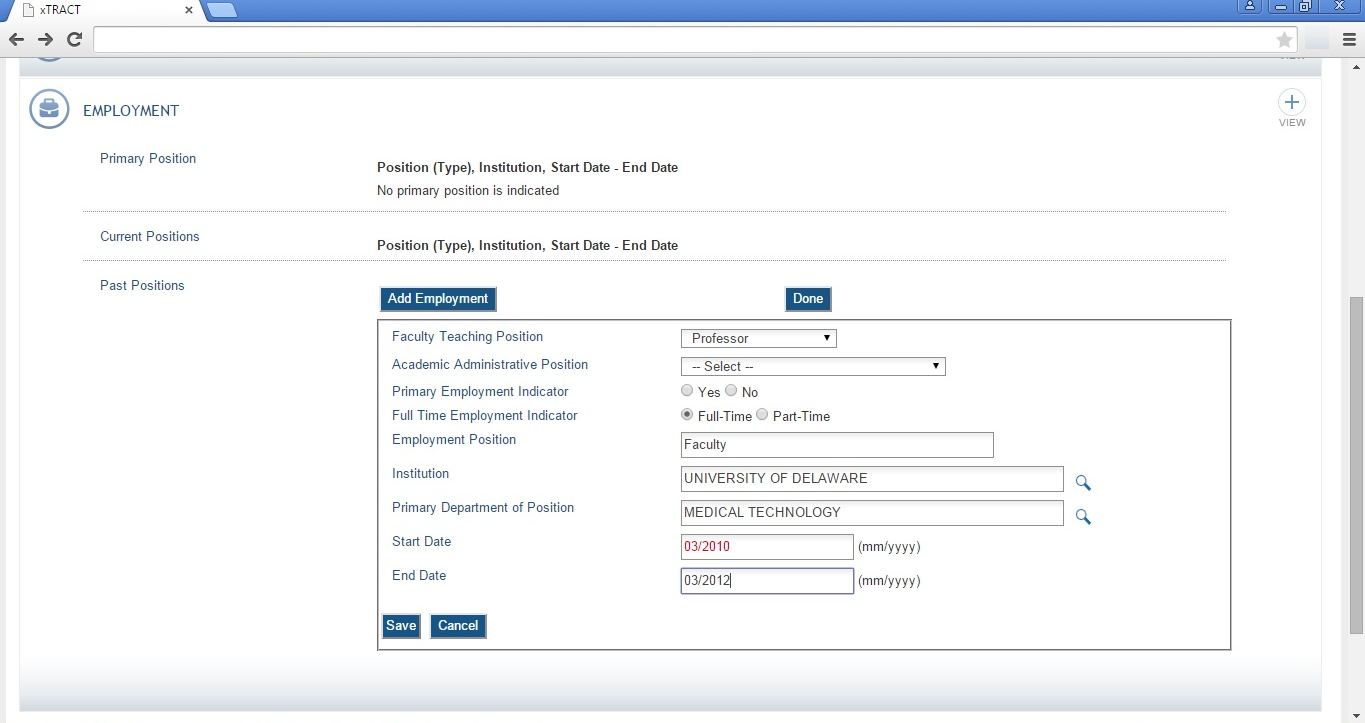Click the browser back arrow
Screen dimensions: 1365x723
[16, 40]
